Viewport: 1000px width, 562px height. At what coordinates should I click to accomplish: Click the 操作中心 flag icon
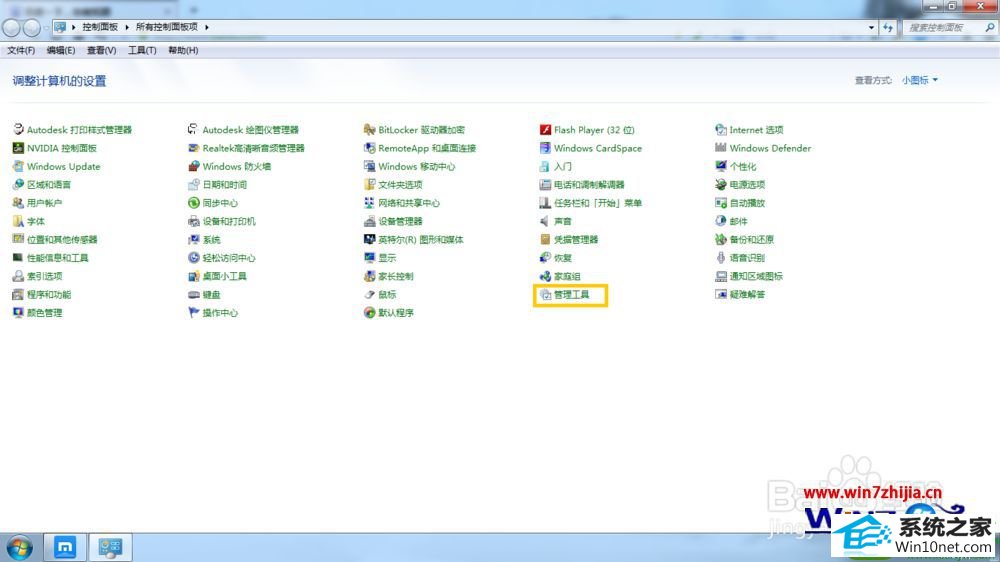(194, 313)
